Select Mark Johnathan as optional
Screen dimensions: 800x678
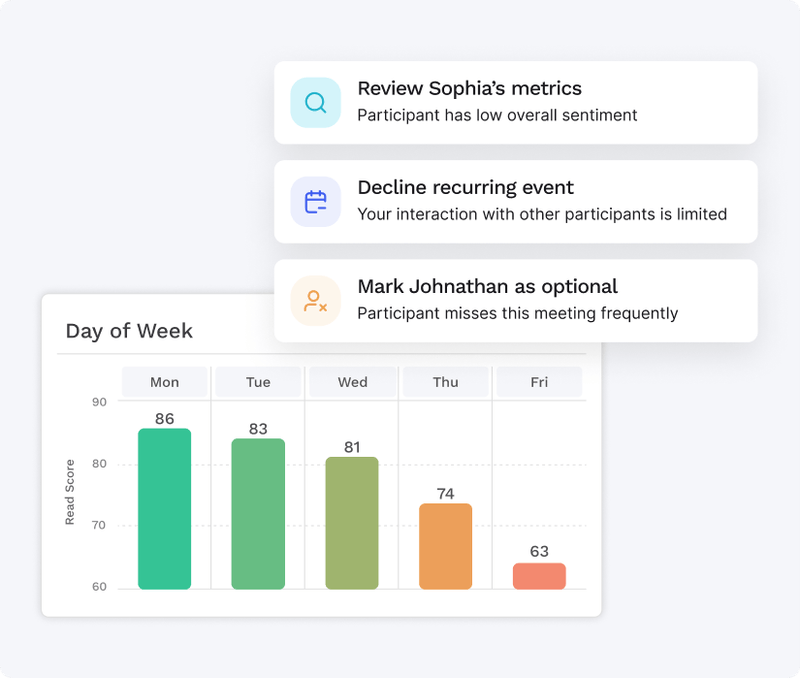487,286
